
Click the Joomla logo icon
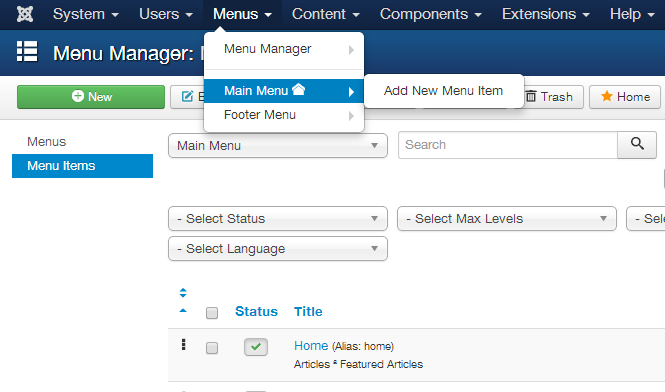[x=25, y=14]
